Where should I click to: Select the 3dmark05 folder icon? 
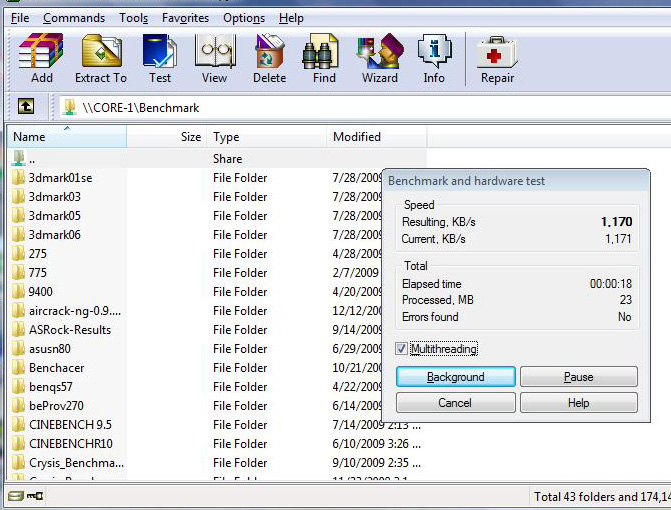click(x=18, y=216)
